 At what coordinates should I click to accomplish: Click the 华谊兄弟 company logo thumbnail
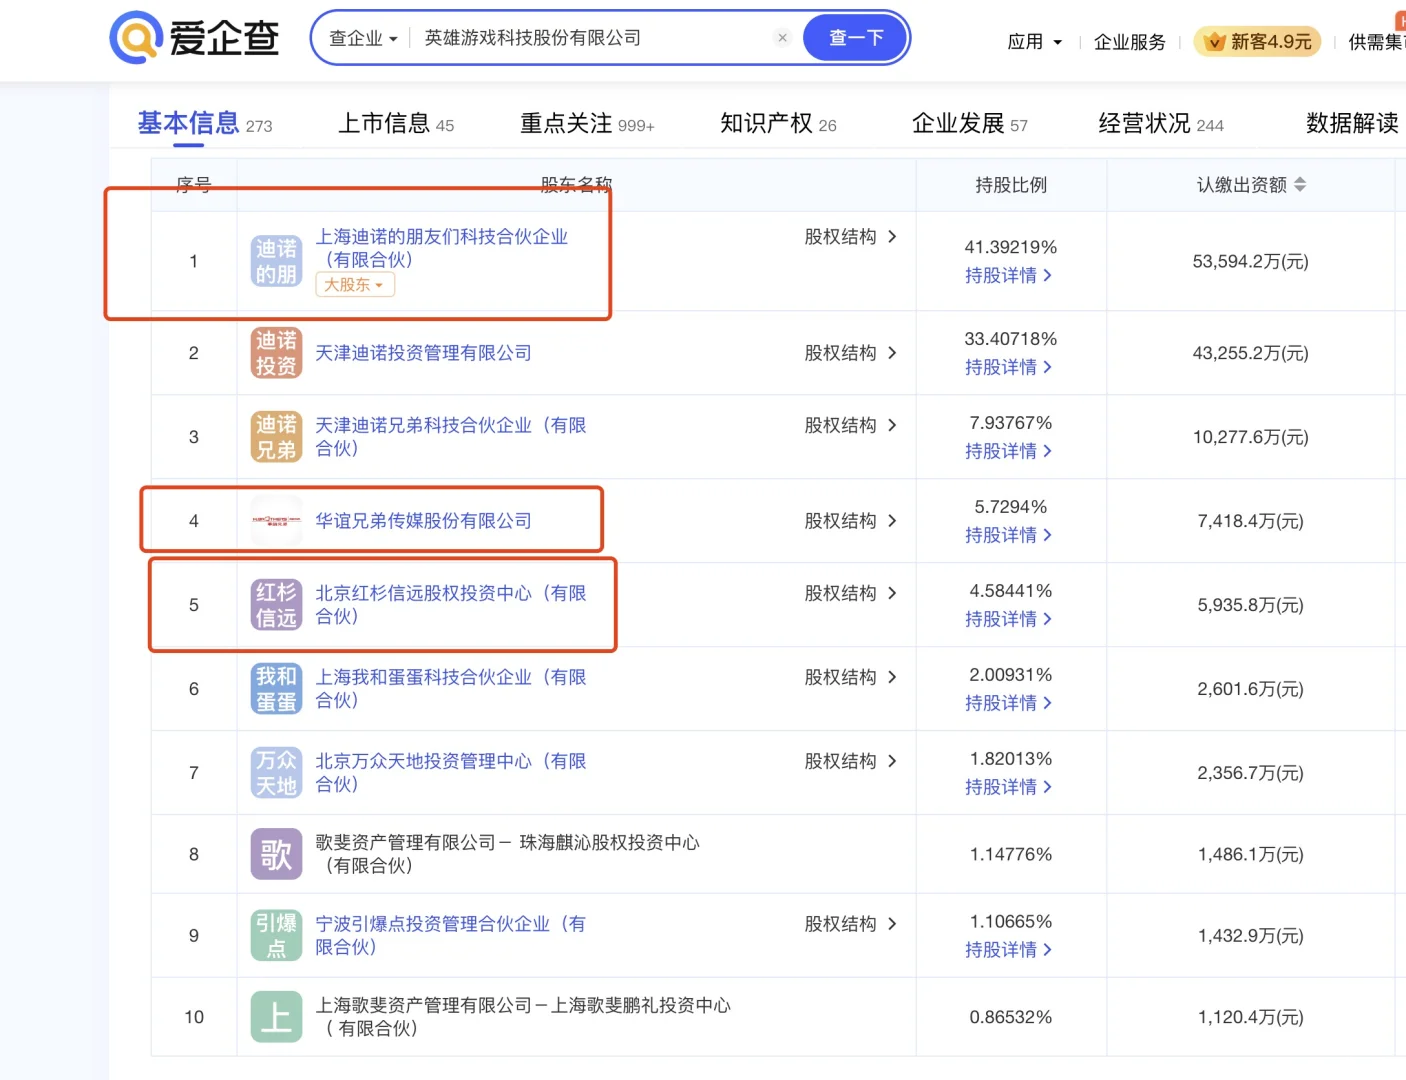tap(276, 521)
